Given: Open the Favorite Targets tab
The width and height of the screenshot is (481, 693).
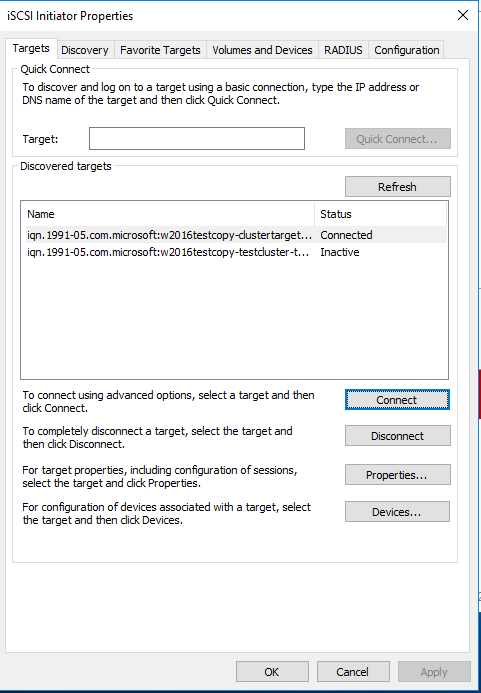Looking at the screenshot, I should pyautogui.click(x=160, y=50).
